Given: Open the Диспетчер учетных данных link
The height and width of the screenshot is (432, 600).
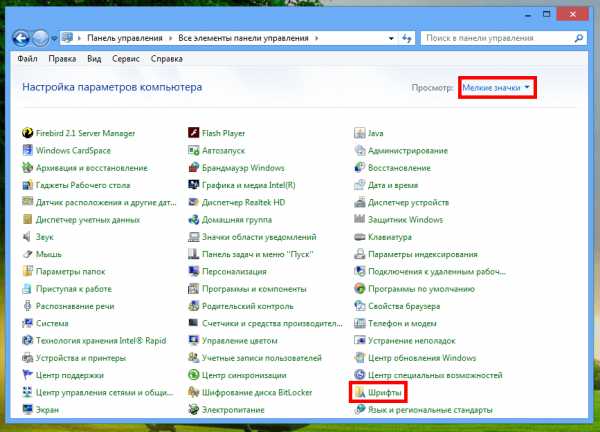Looking at the screenshot, I should (88, 220).
